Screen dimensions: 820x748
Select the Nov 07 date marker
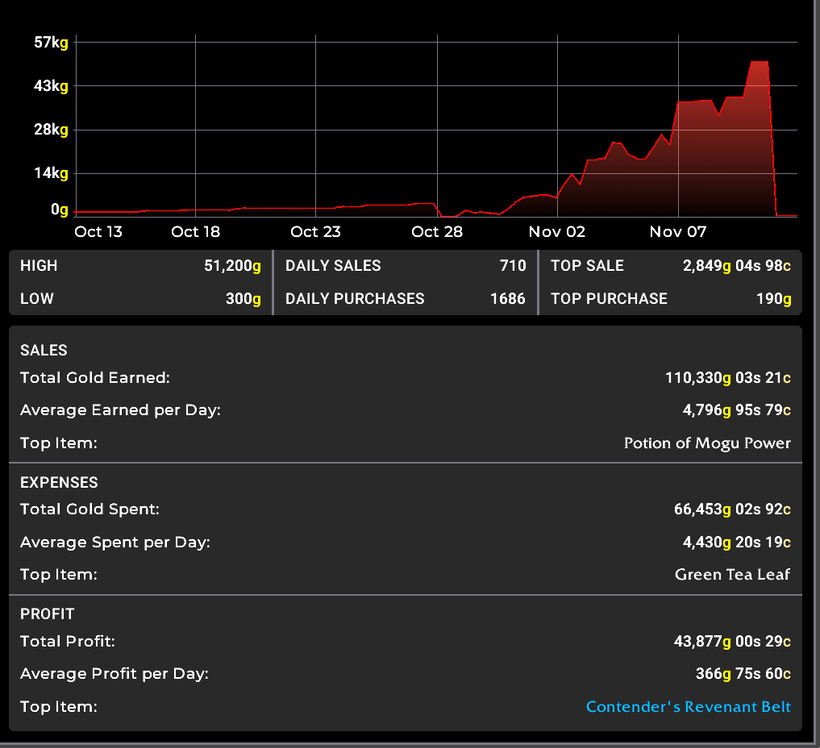coord(678,232)
